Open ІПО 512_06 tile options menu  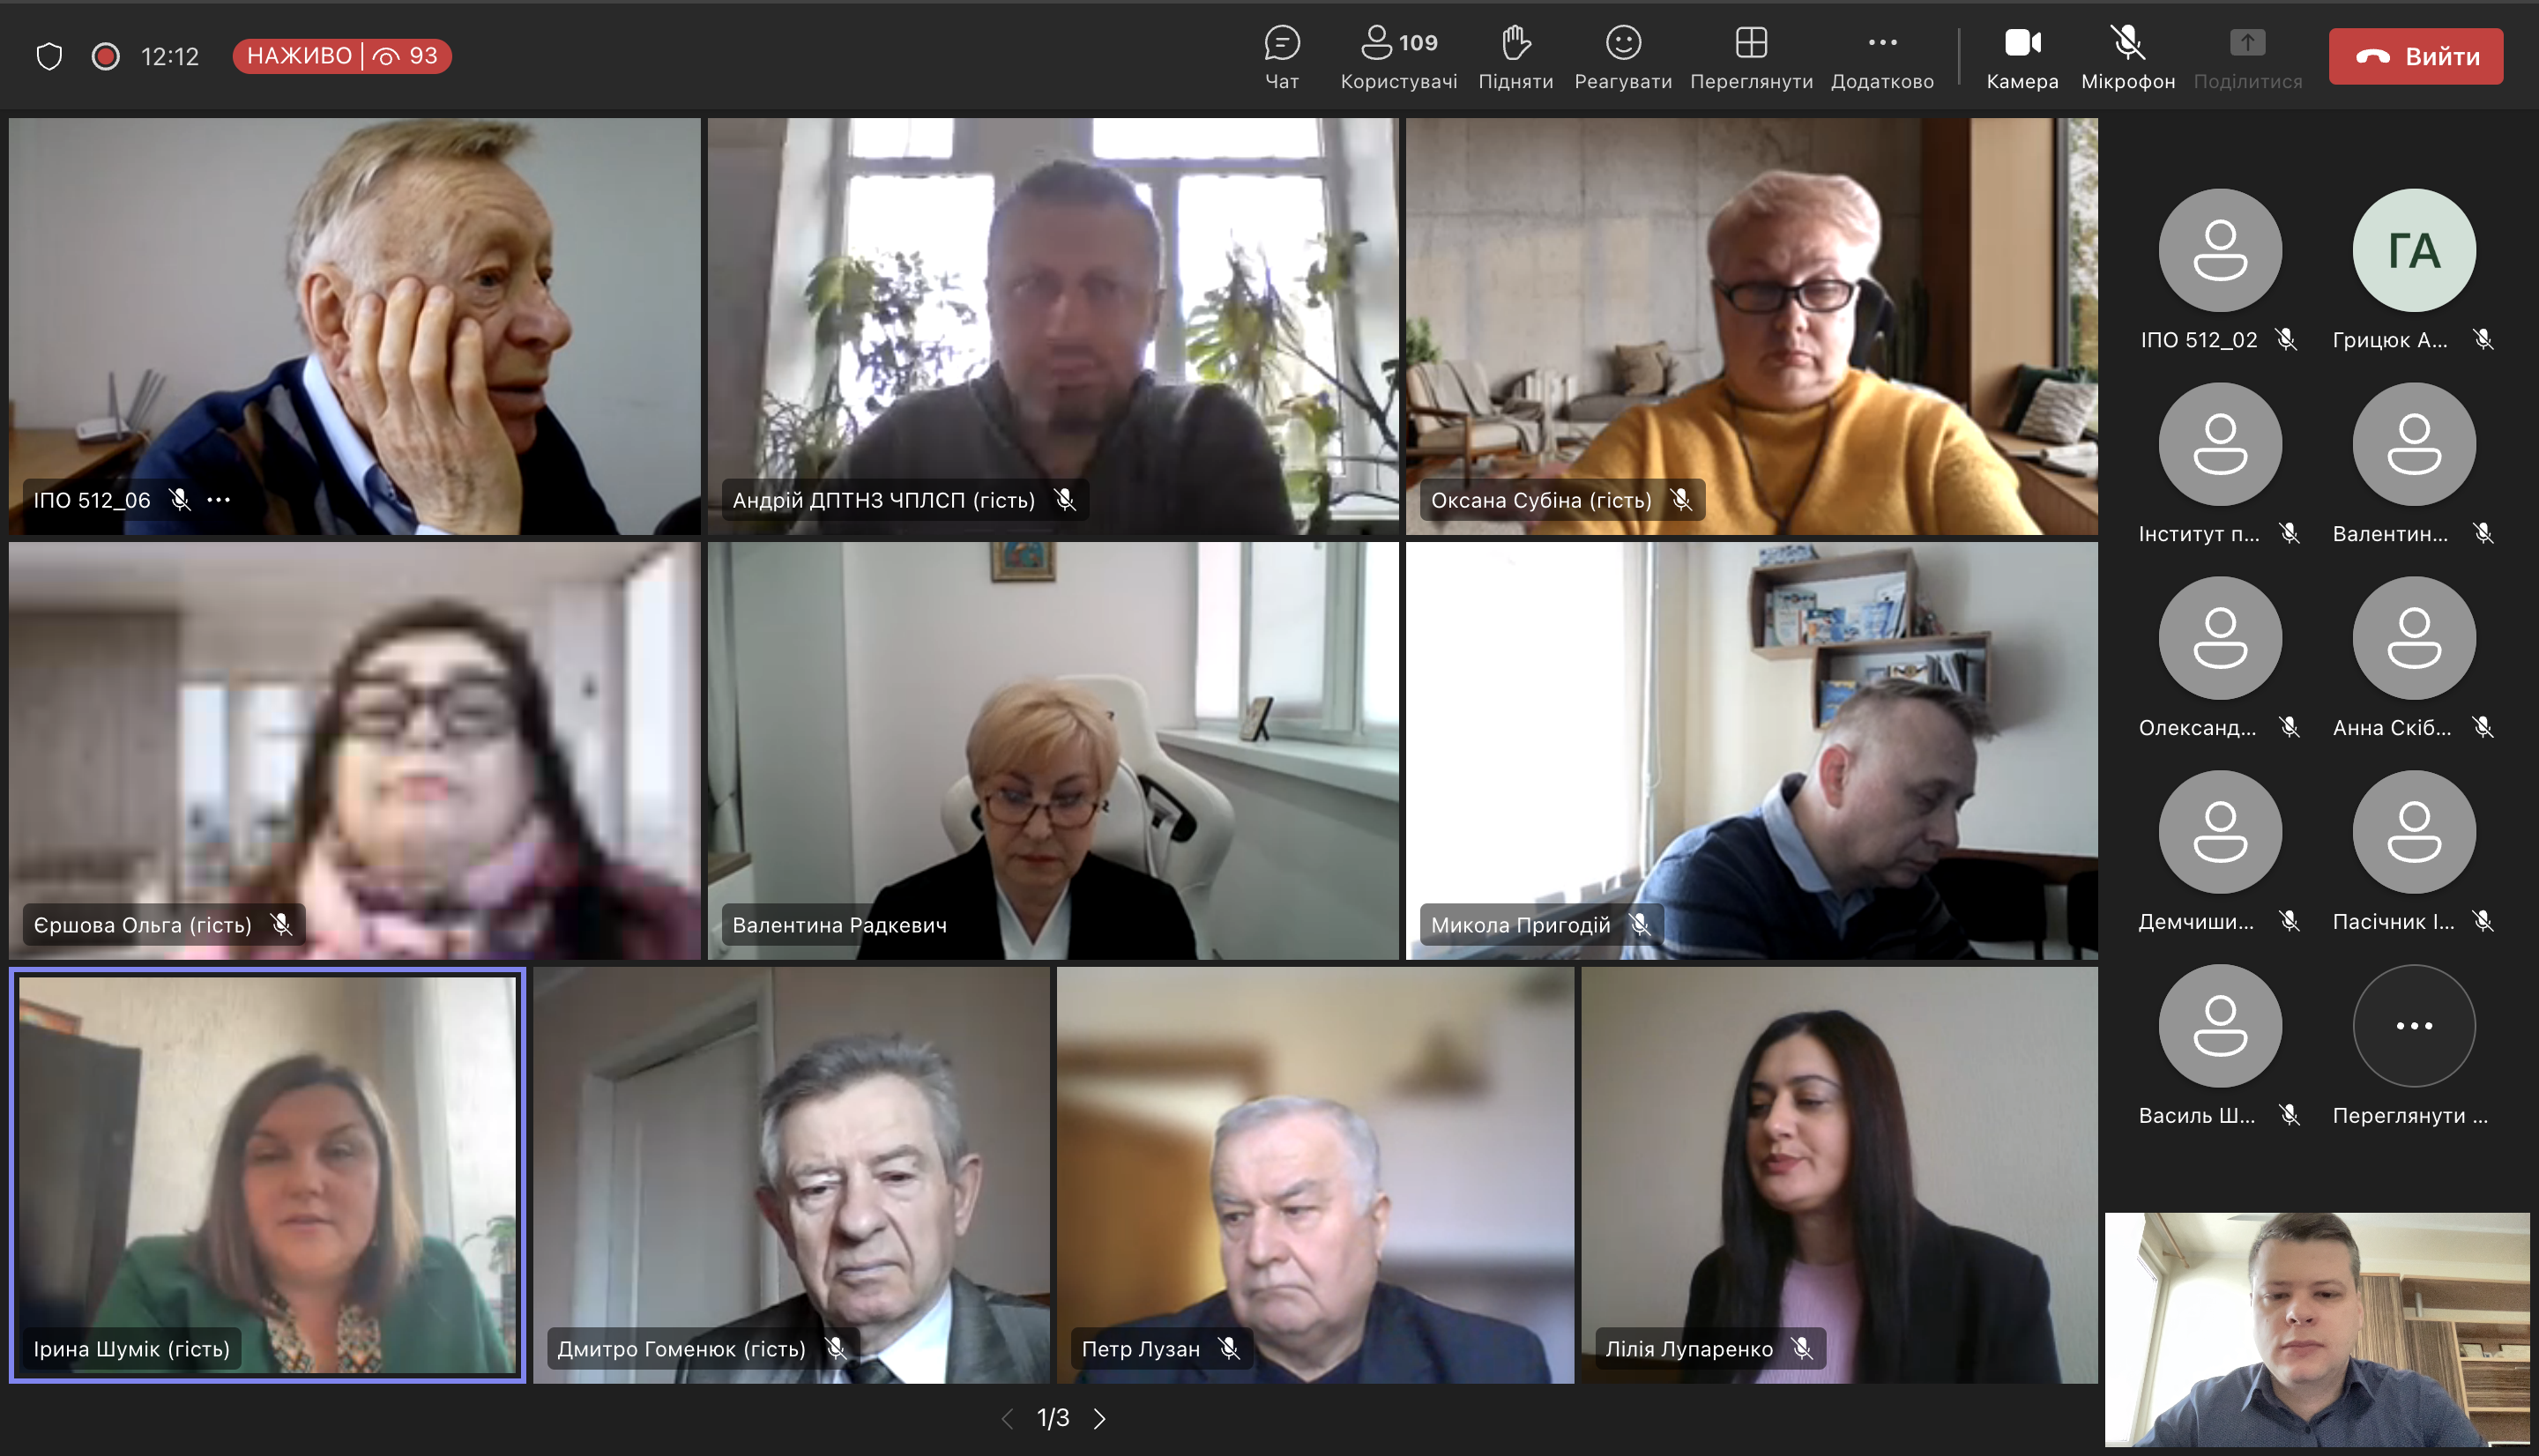click(x=219, y=500)
